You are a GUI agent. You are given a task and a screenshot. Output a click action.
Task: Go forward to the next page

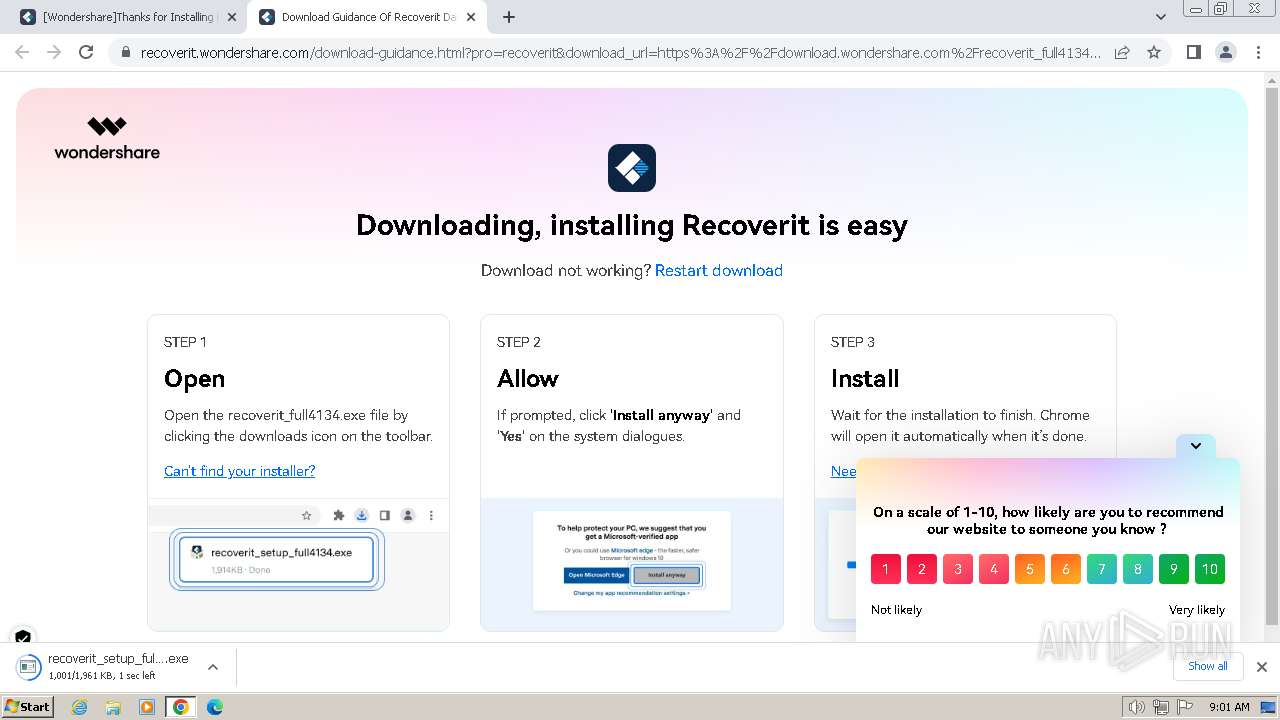(54, 52)
